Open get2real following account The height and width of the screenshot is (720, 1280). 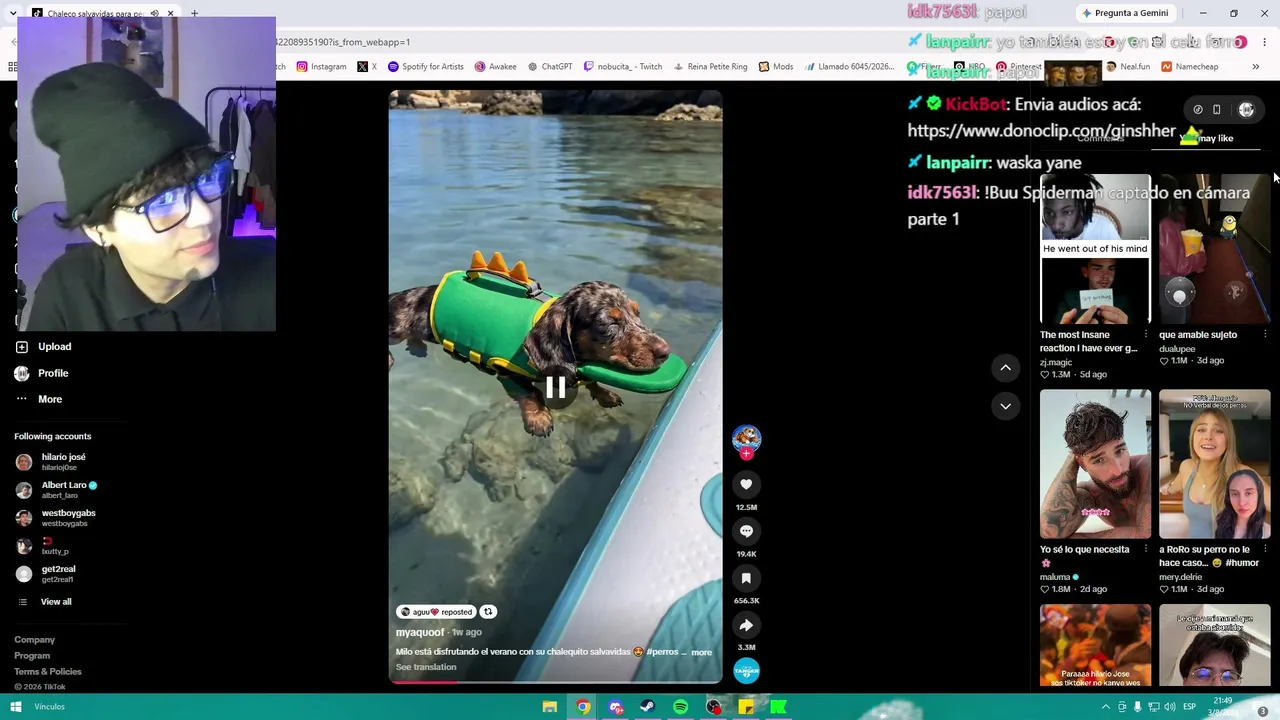coord(46,573)
